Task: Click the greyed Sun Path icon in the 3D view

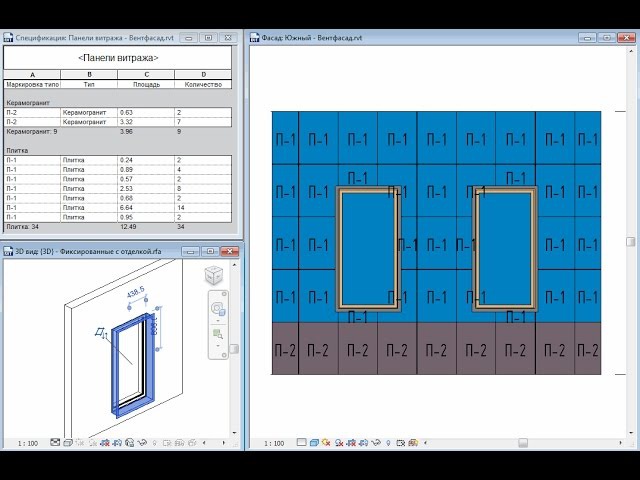Action: 80,443
